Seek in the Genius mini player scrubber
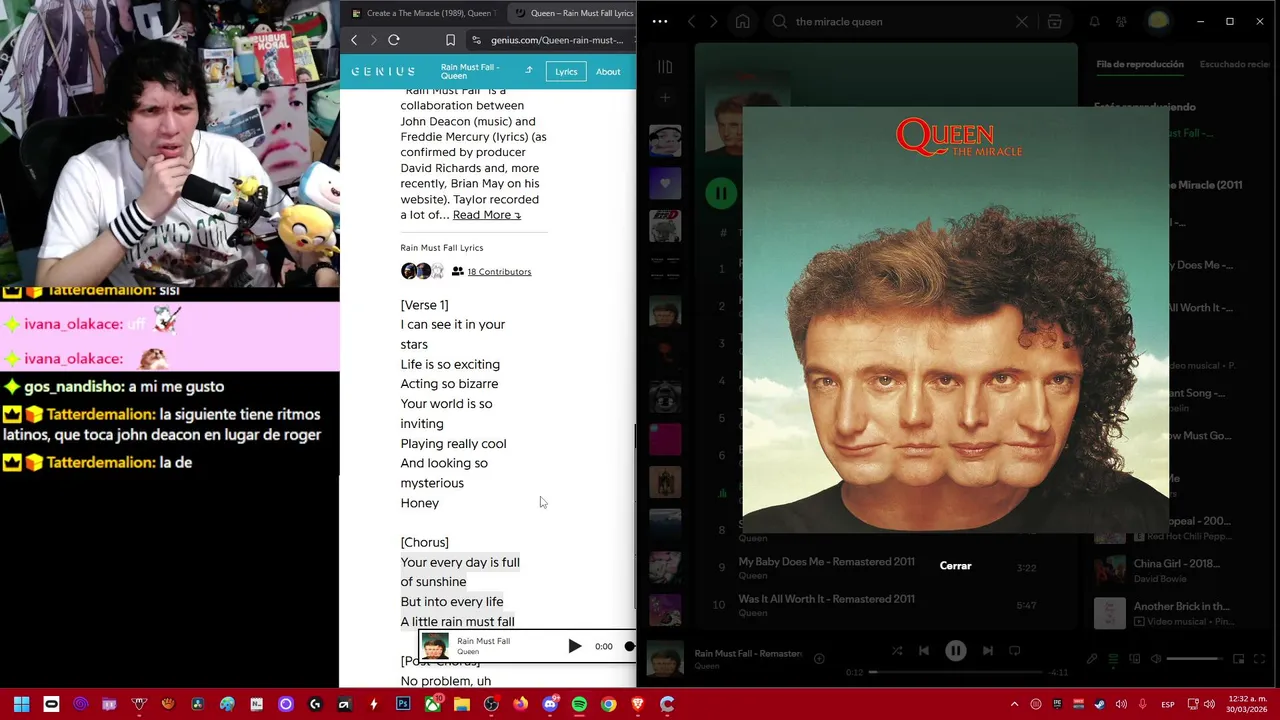1280x720 pixels. 630,646
